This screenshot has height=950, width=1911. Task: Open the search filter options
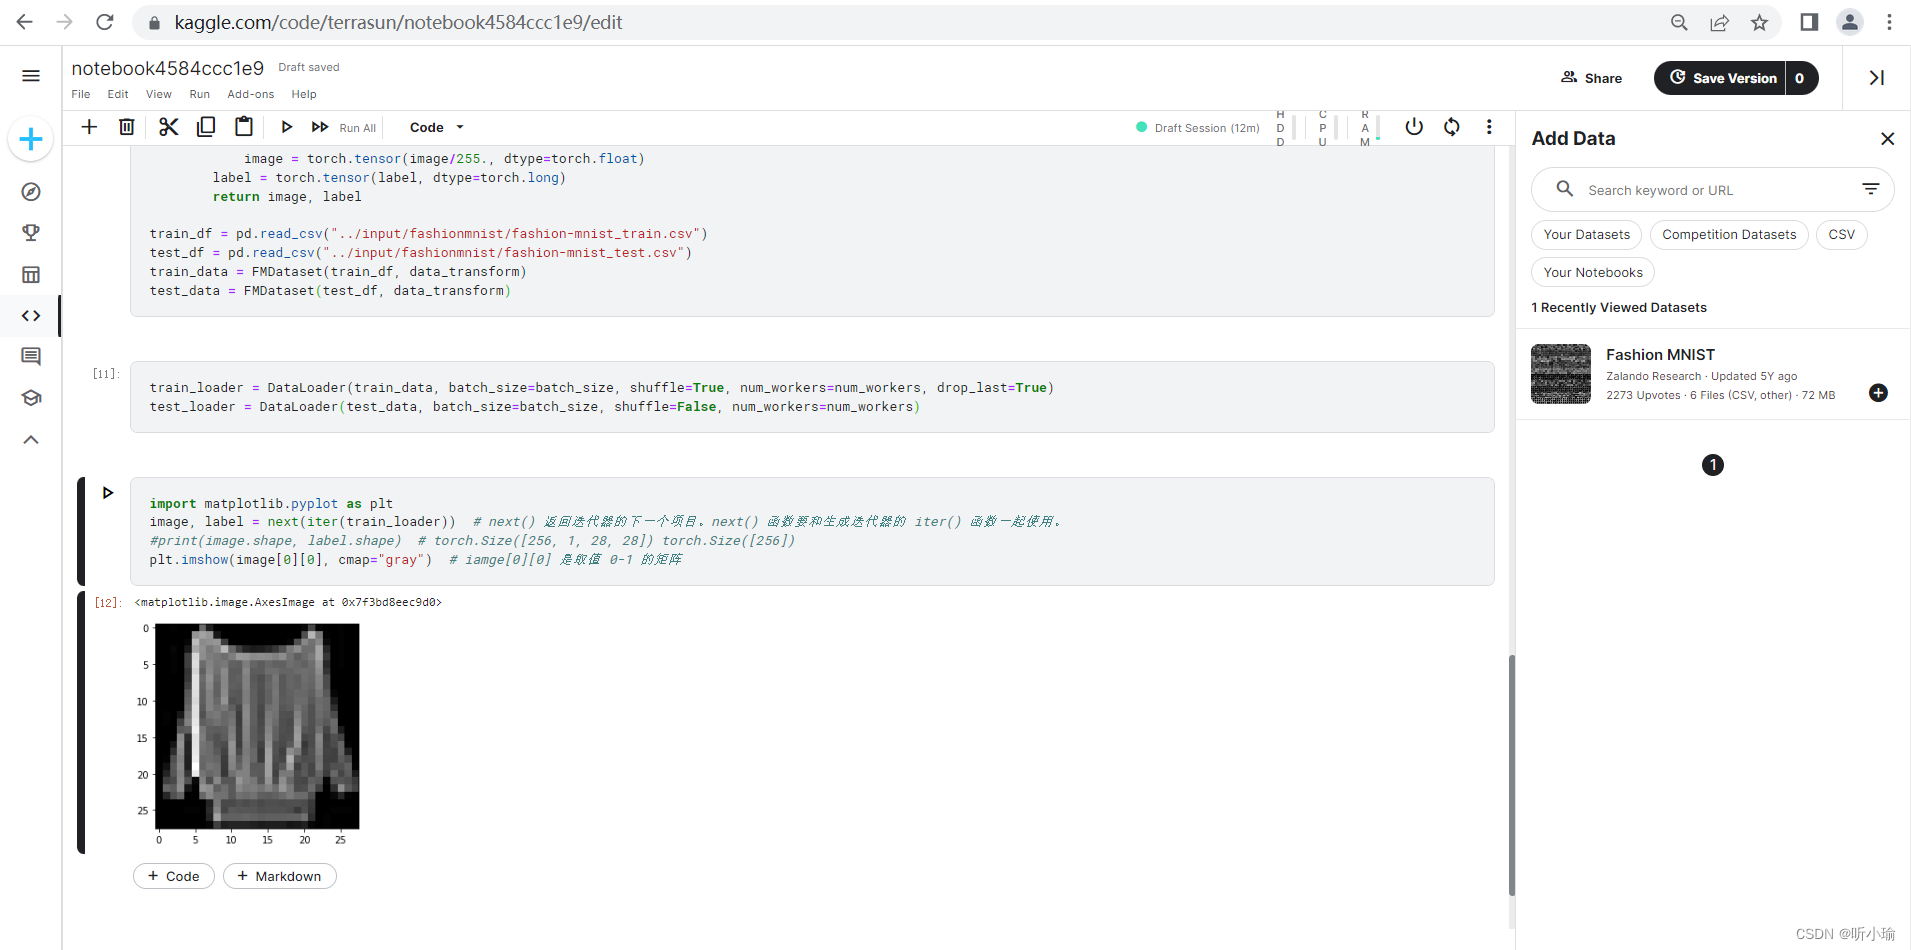click(x=1870, y=189)
